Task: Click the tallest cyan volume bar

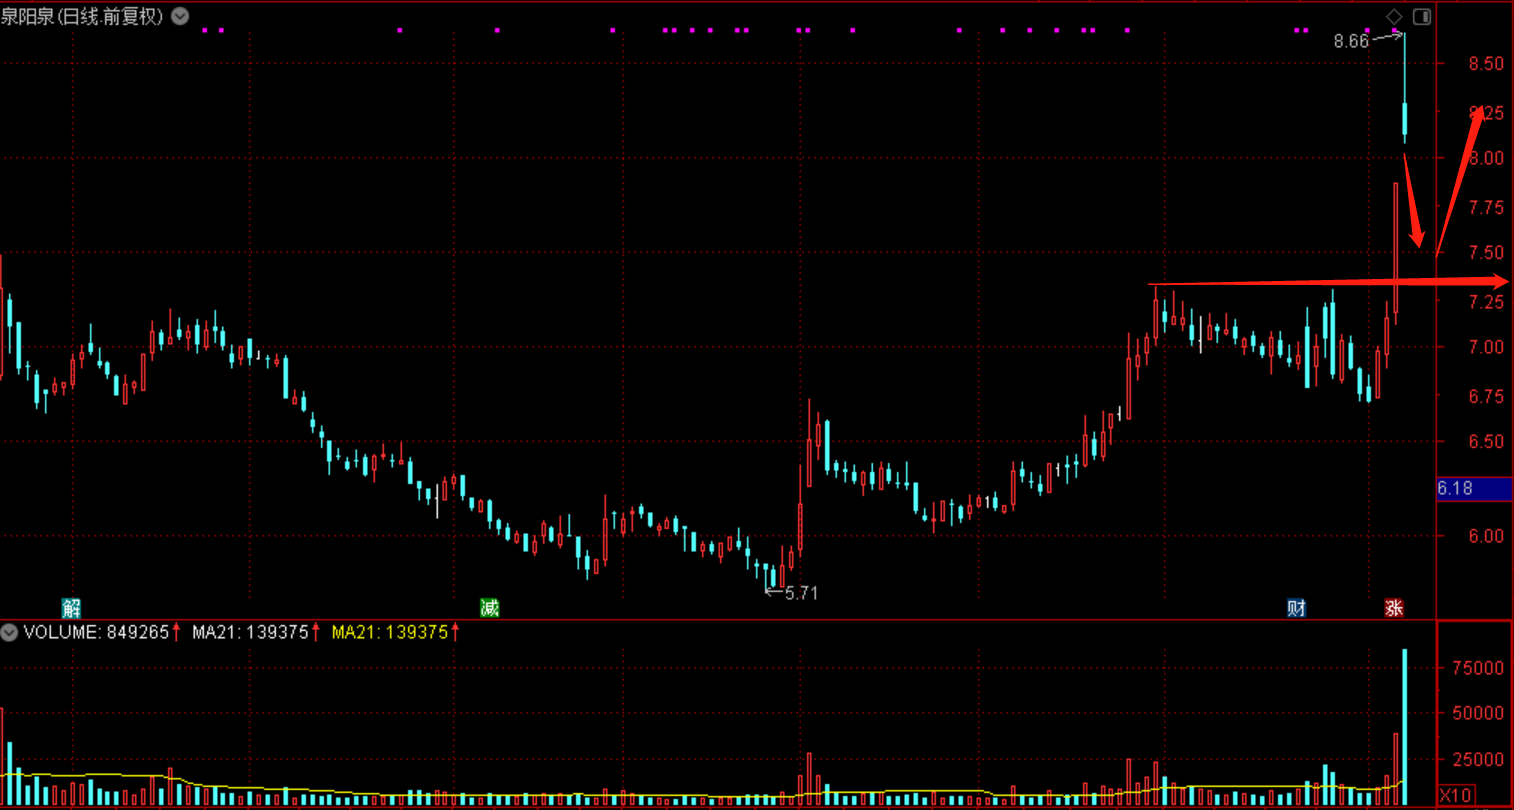Action: 1404,727
